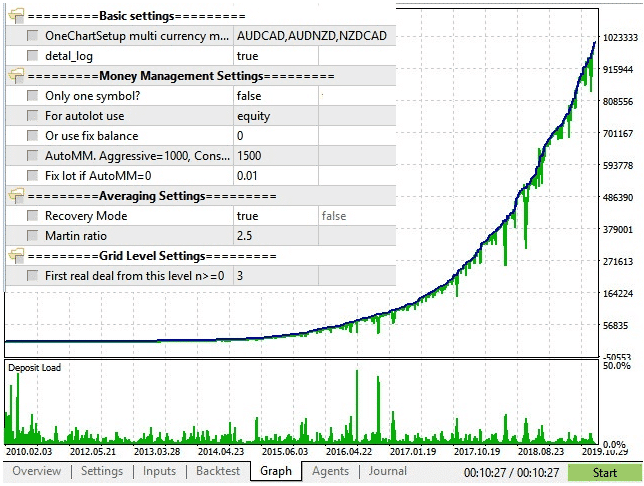Toggle the detal_log checkbox
The width and height of the screenshot is (644, 486).
coord(32,55)
